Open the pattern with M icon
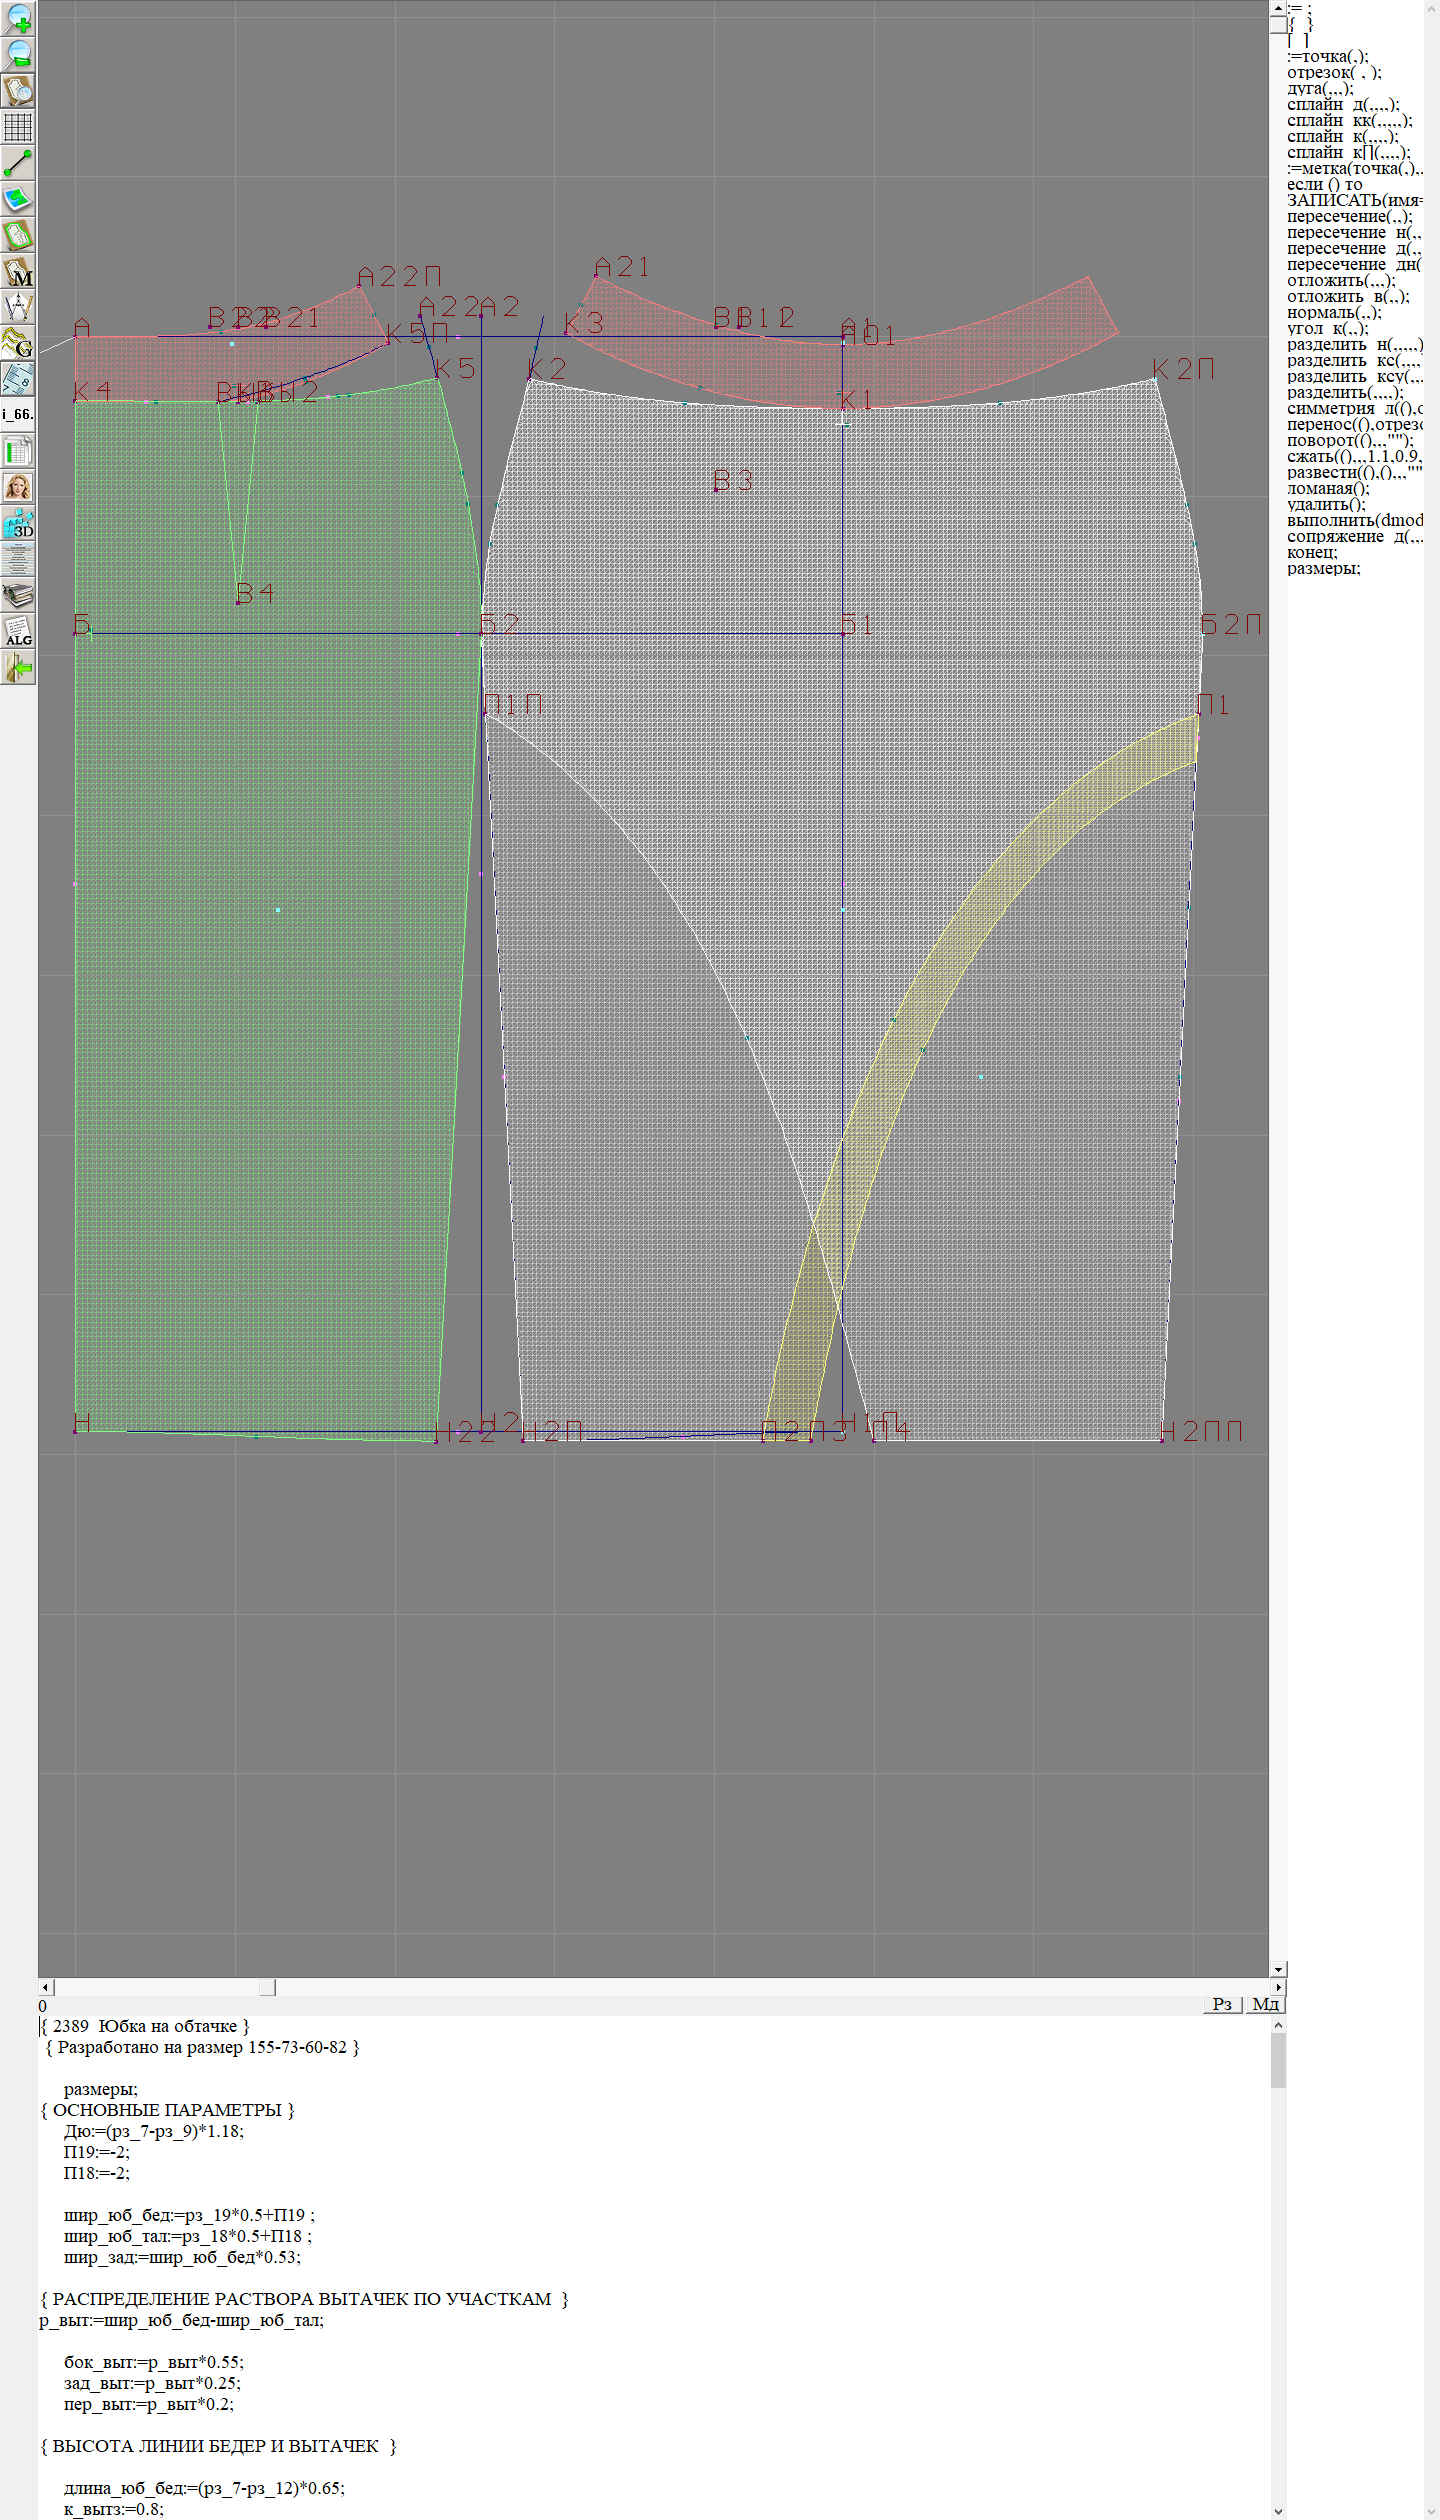 coord(18,271)
